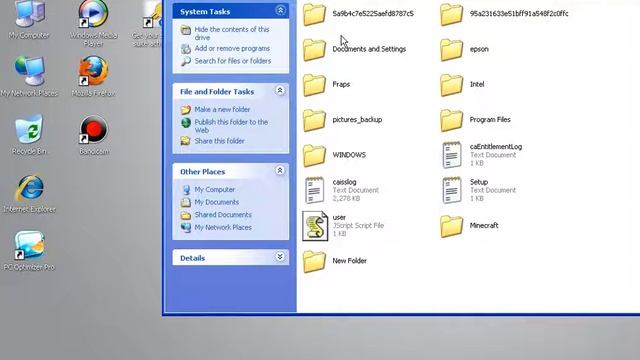Image resolution: width=640 pixels, height=360 pixels.
Task: Select the New Folder folder
Action: 335,261
